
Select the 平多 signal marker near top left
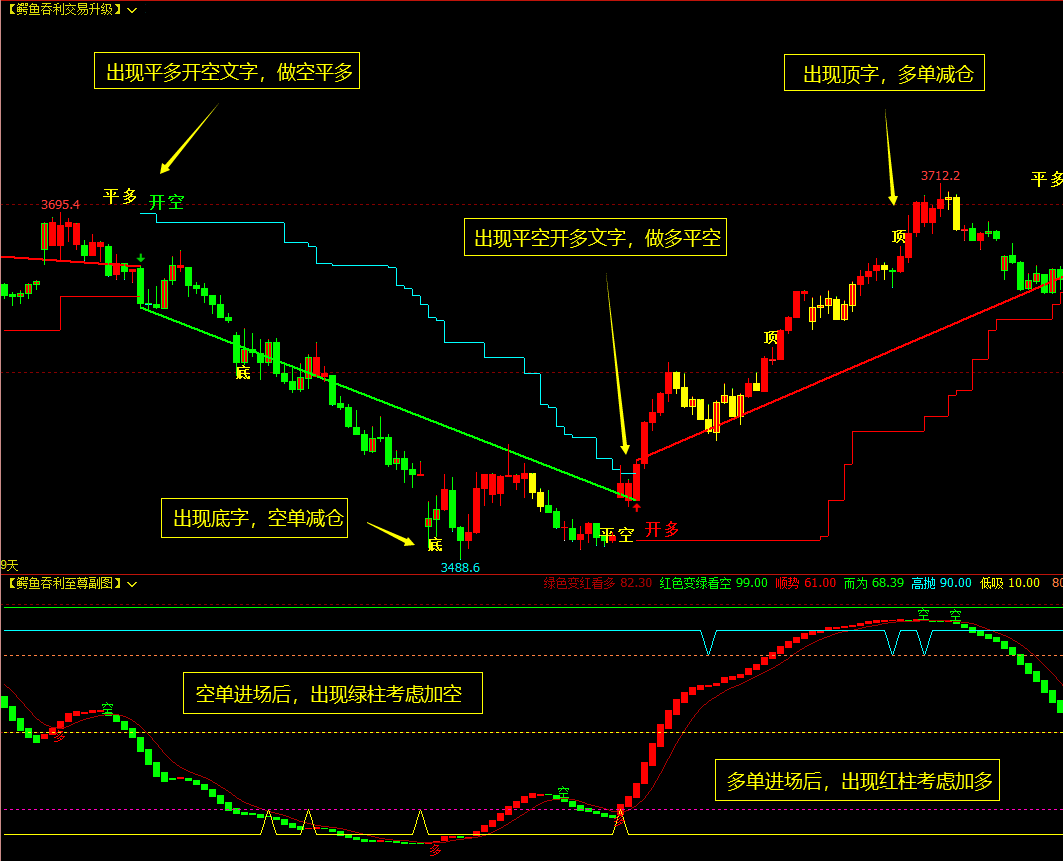118,197
